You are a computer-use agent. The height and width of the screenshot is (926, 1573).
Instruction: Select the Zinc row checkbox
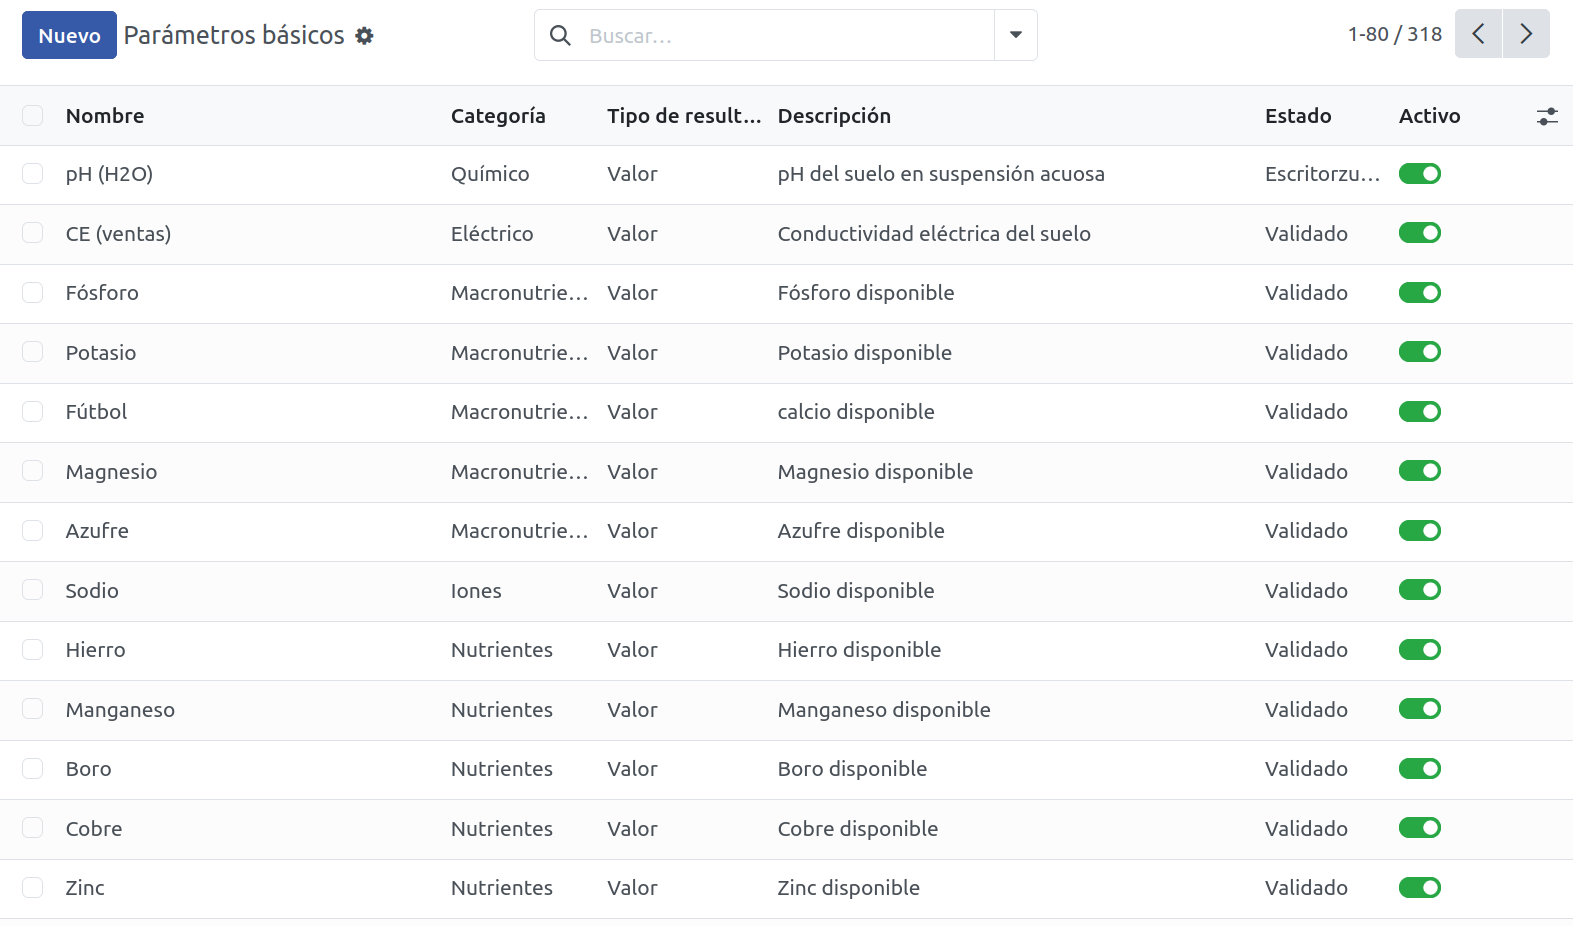point(33,888)
